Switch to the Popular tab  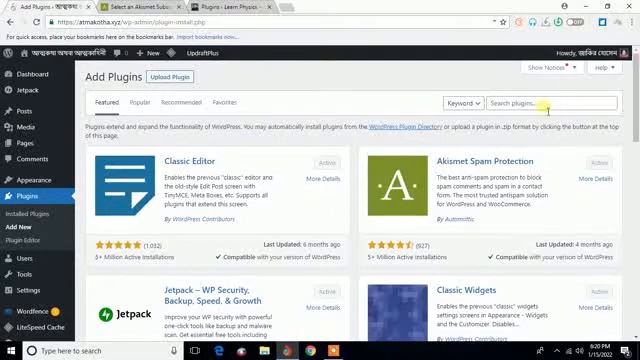click(140, 102)
